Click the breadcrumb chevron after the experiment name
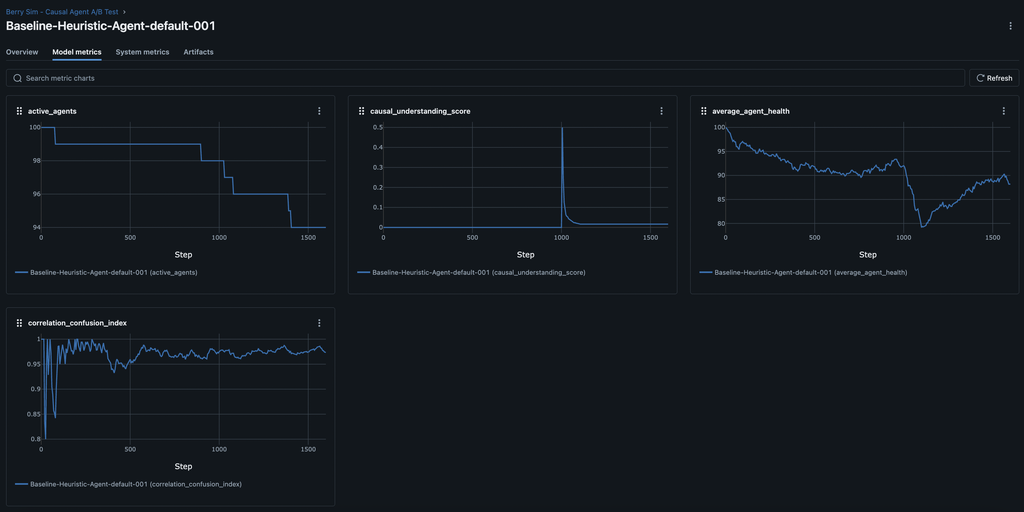Screen dimensions: 1024x512 click(x=124, y=12)
